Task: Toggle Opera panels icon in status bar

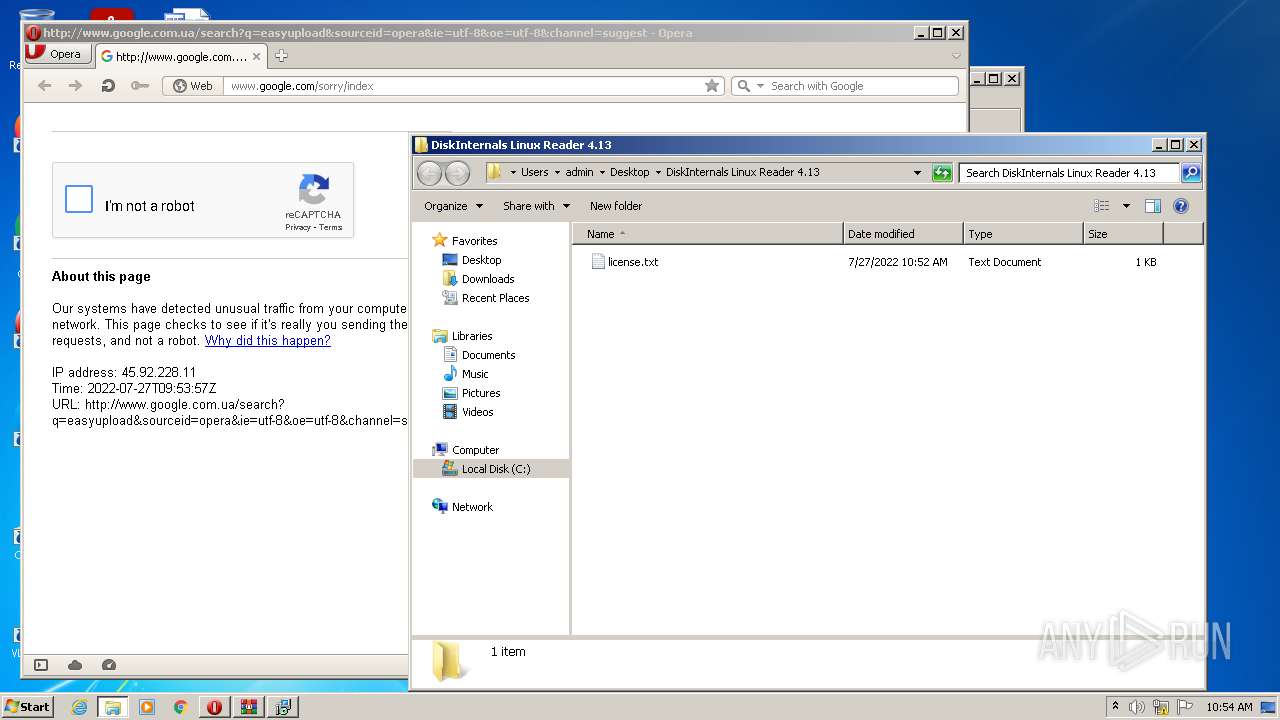Action: click(41, 665)
